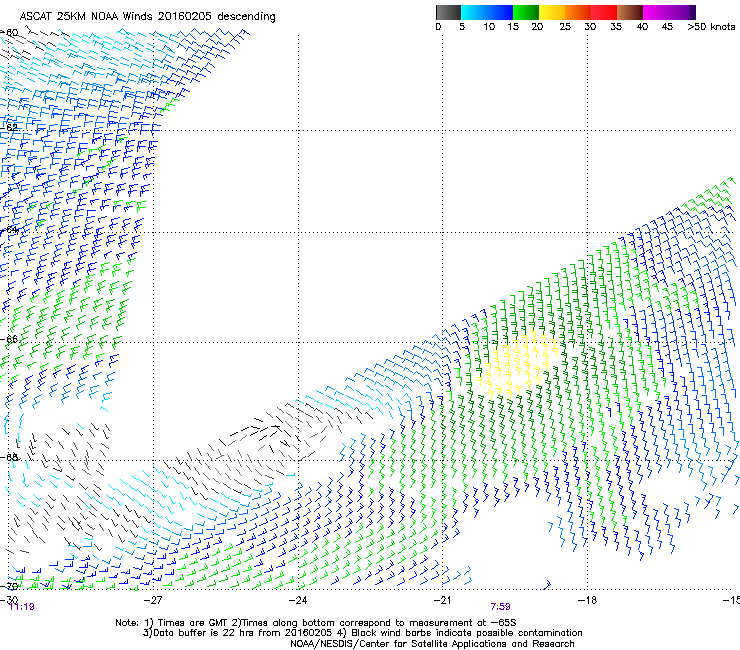
Task: Click the red 30-35 knots legend segment
Action: [x=604, y=12]
